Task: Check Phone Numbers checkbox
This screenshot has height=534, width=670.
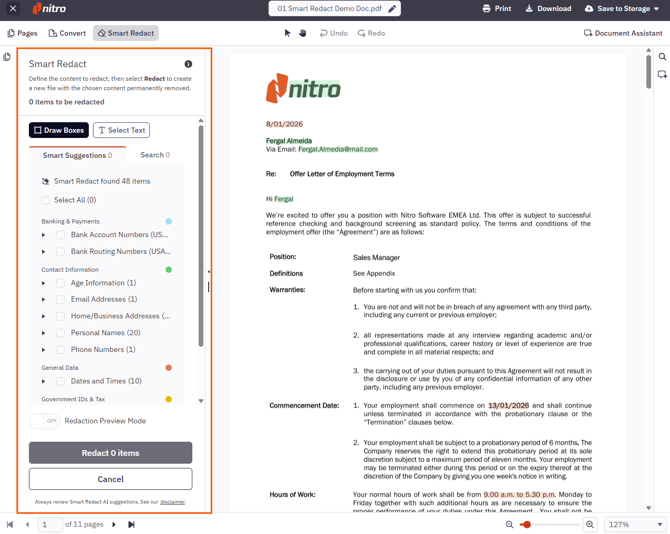Action: (61, 349)
